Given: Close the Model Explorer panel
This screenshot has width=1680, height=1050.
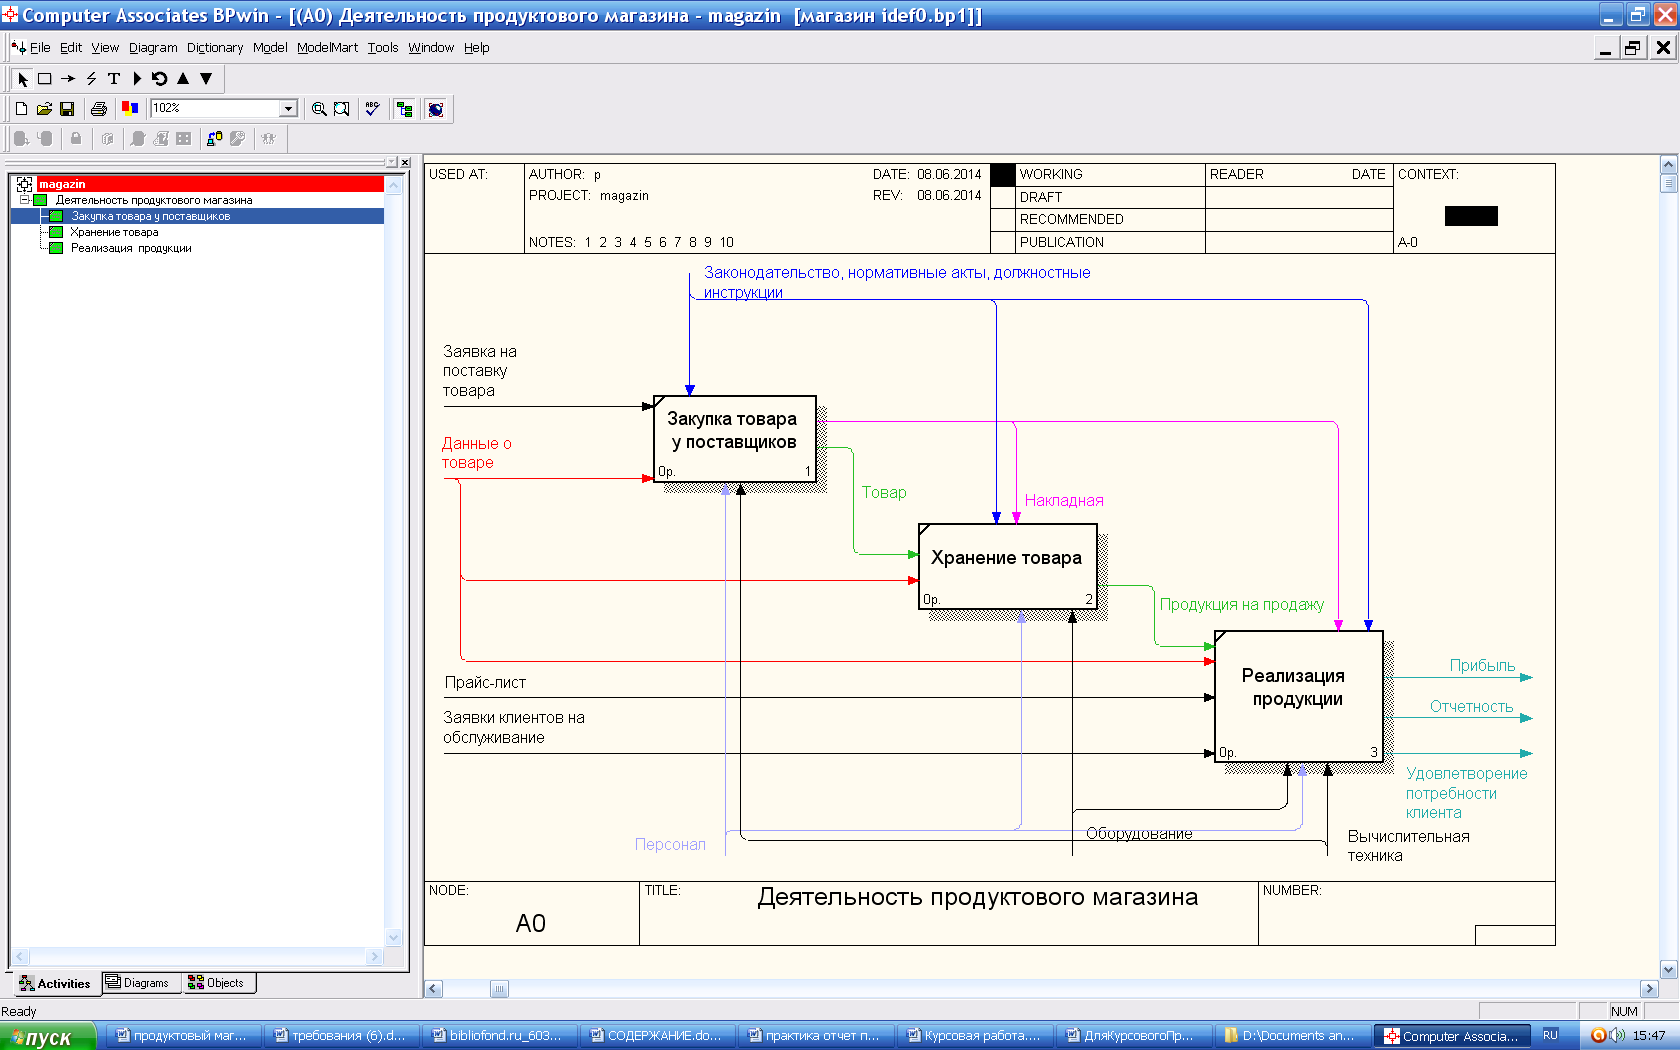Looking at the screenshot, I should pos(405,162).
